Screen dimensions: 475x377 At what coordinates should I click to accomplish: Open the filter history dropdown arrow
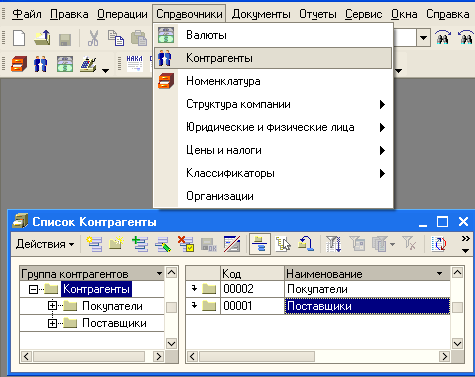[392, 245]
